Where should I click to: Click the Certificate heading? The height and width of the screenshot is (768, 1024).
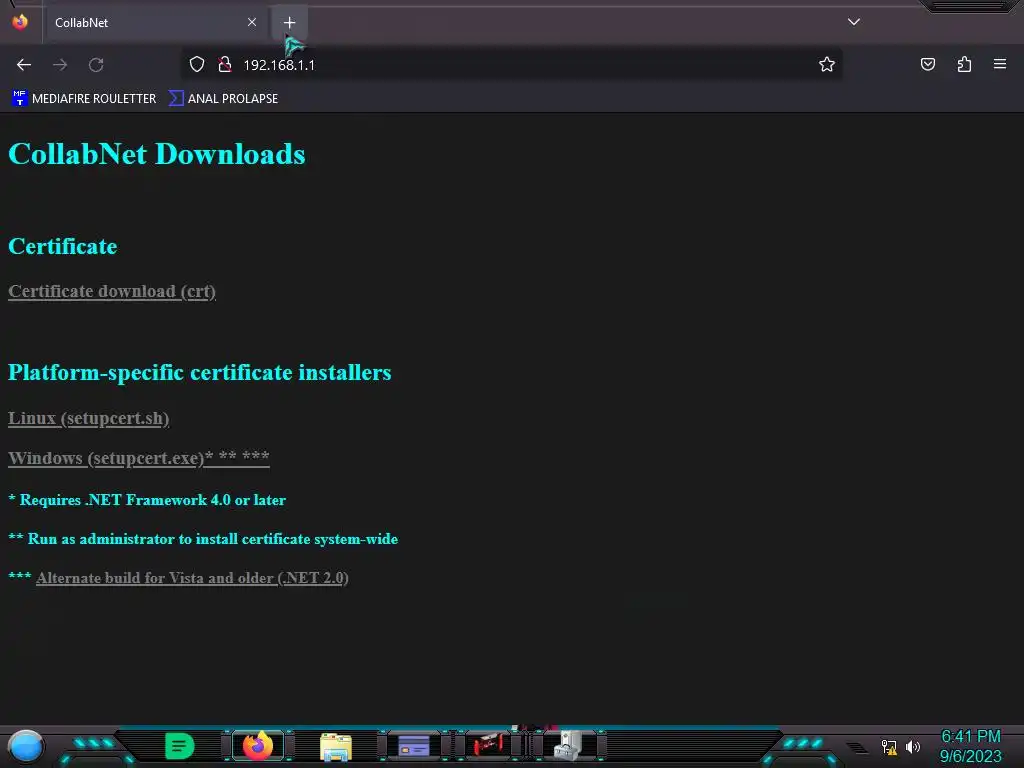click(x=63, y=246)
